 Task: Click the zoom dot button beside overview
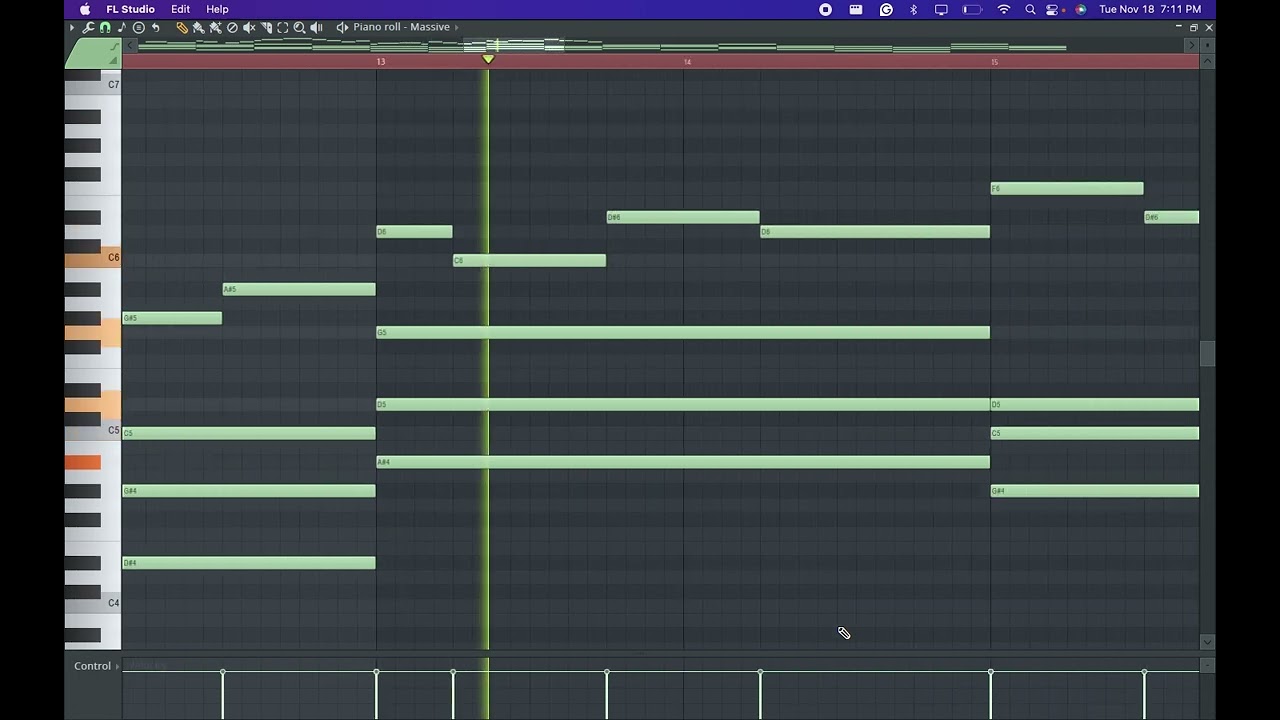coord(1207,45)
